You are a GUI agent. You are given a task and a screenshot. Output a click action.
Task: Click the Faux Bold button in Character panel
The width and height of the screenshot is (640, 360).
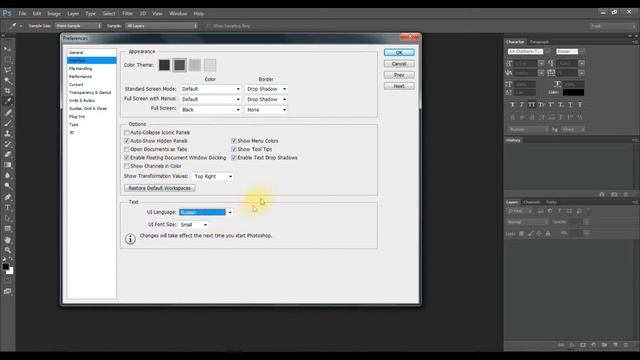513,105
